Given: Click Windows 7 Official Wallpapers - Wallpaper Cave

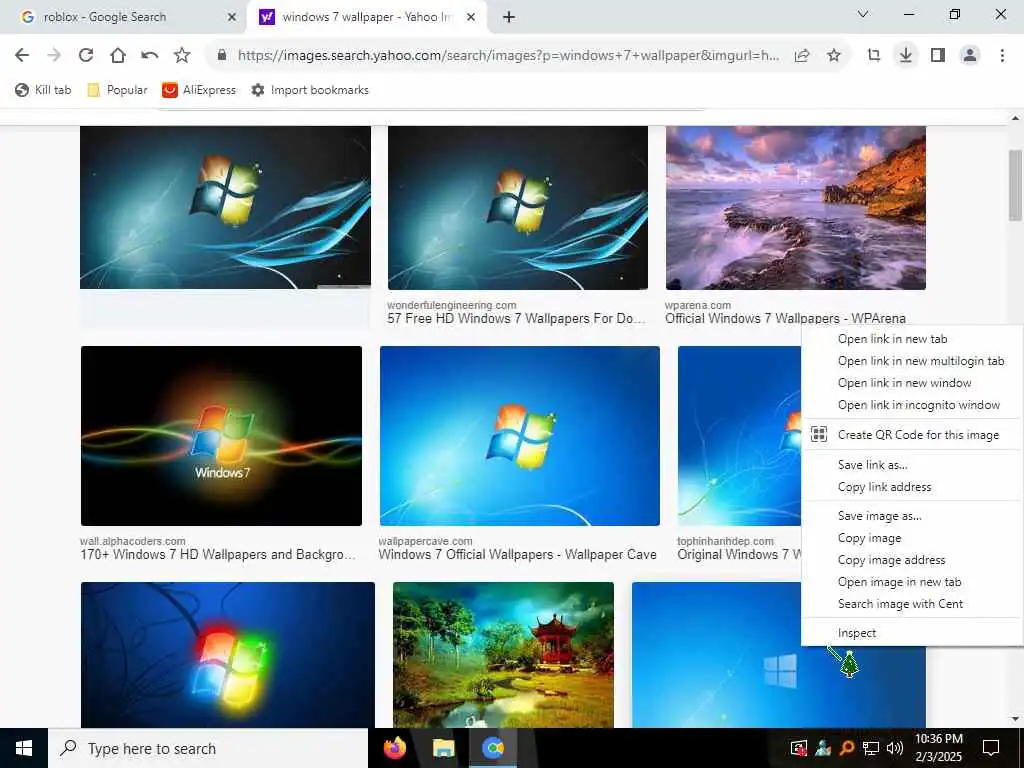Looking at the screenshot, I should tap(517, 554).
